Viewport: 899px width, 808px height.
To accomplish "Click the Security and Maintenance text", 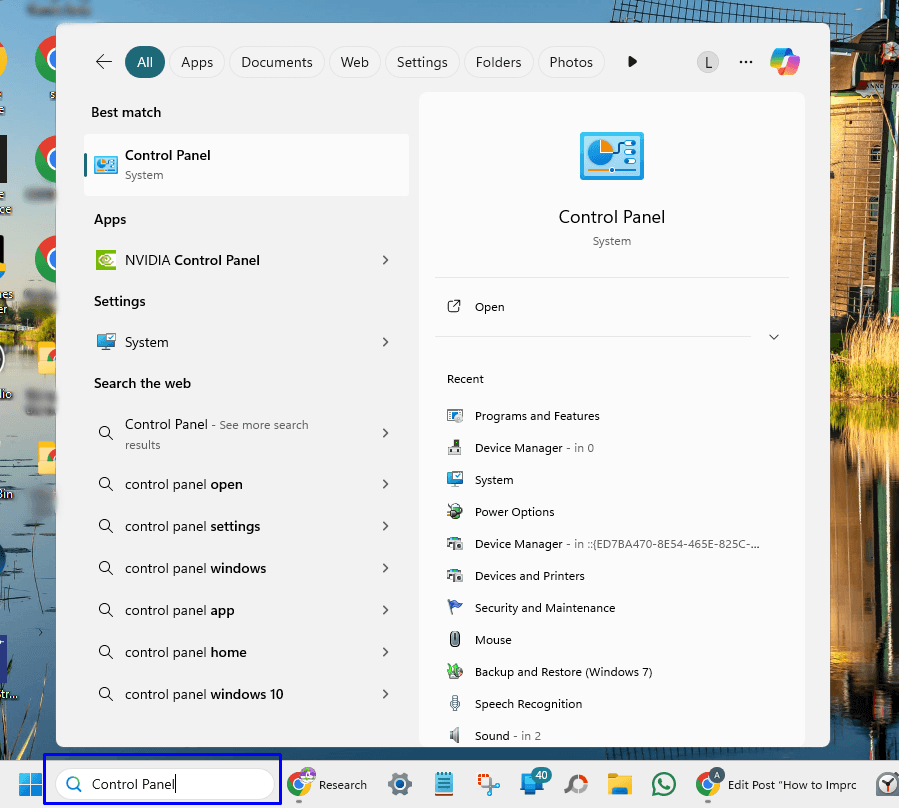I will coord(545,607).
